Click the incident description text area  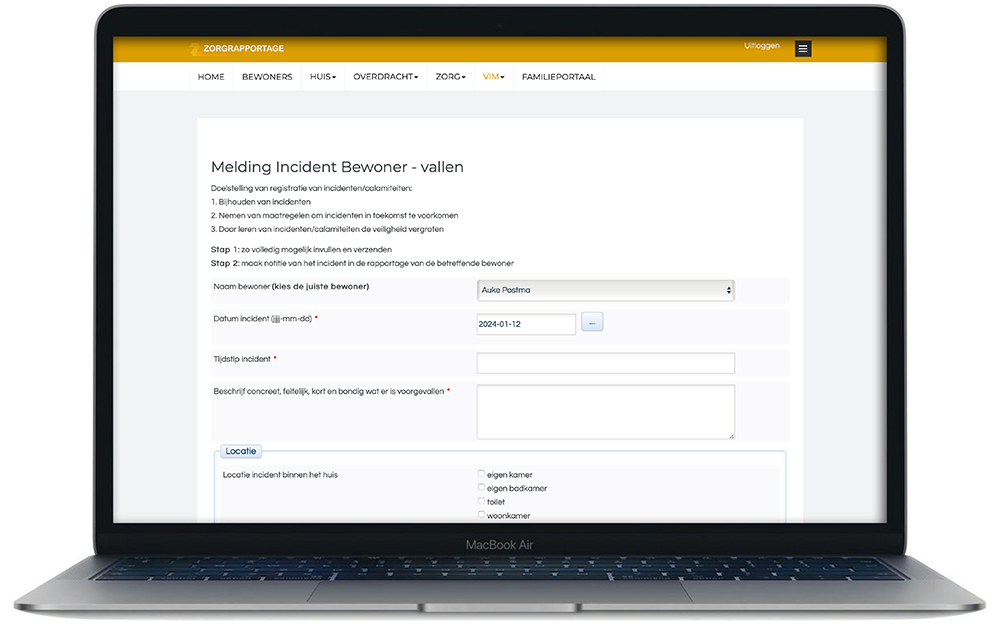pyautogui.click(x=605, y=411)
